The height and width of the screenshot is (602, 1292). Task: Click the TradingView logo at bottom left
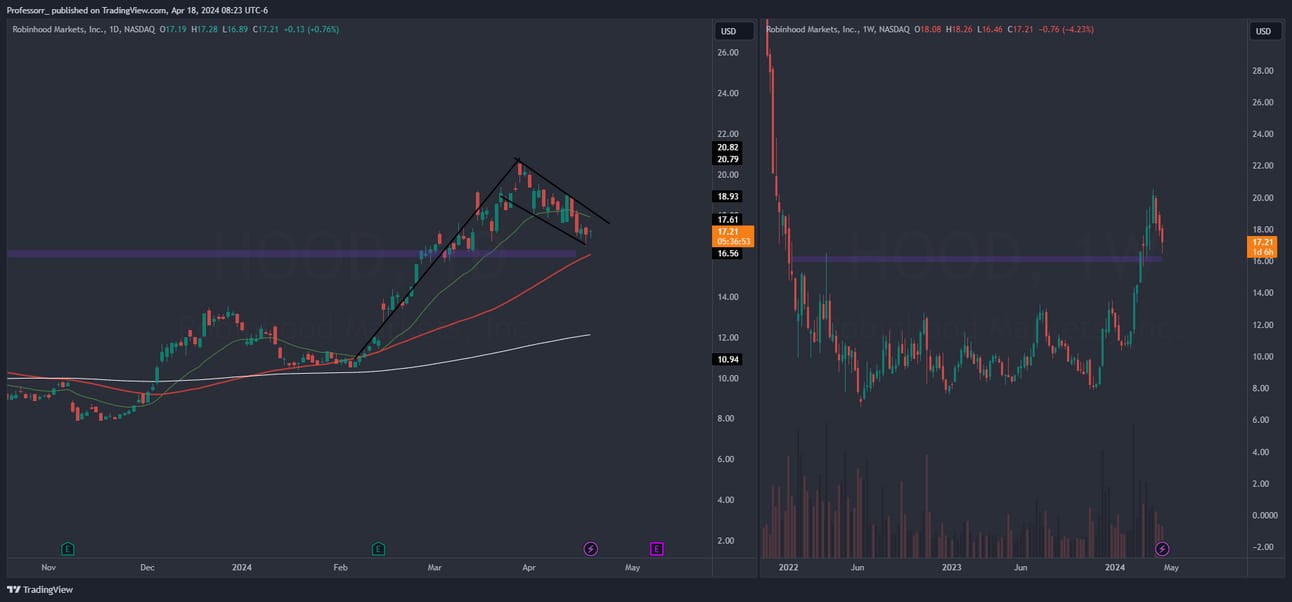point(40,590)
